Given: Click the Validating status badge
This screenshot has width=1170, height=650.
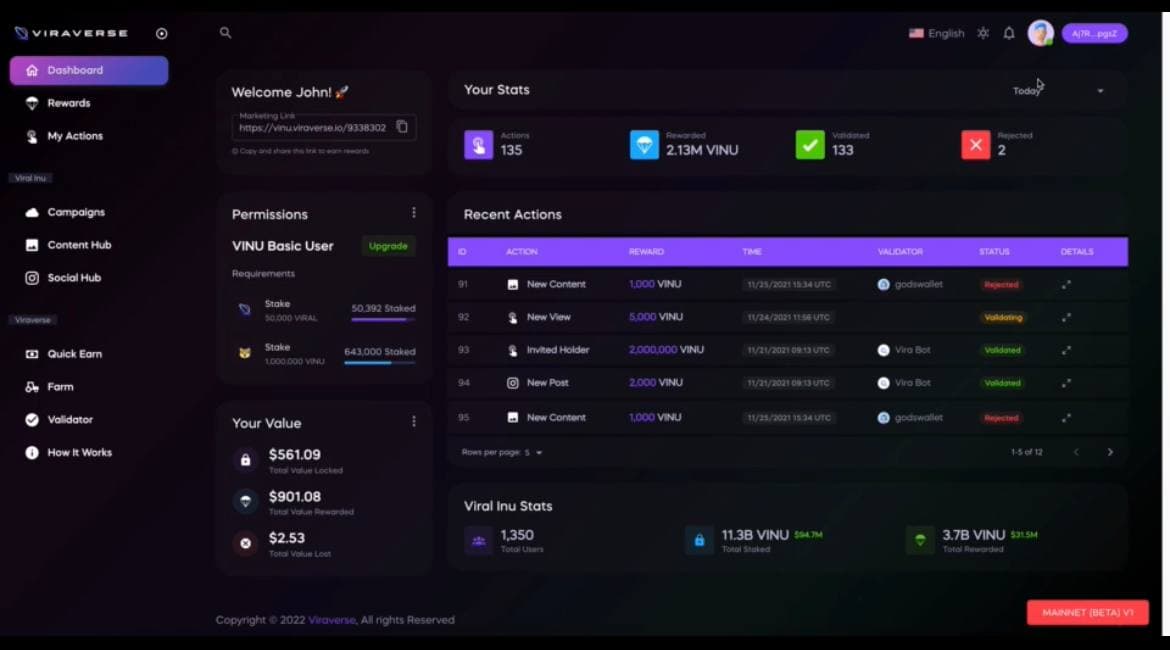Looking at the screenshot, I should coord(1003,317).
